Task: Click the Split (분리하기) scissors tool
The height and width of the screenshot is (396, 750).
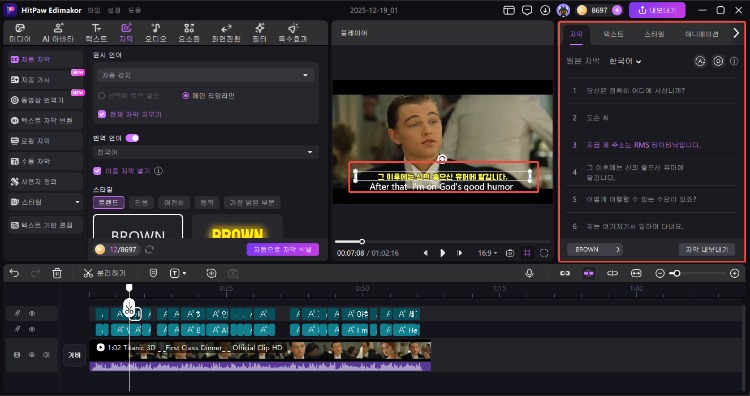Action: point(104,273)
